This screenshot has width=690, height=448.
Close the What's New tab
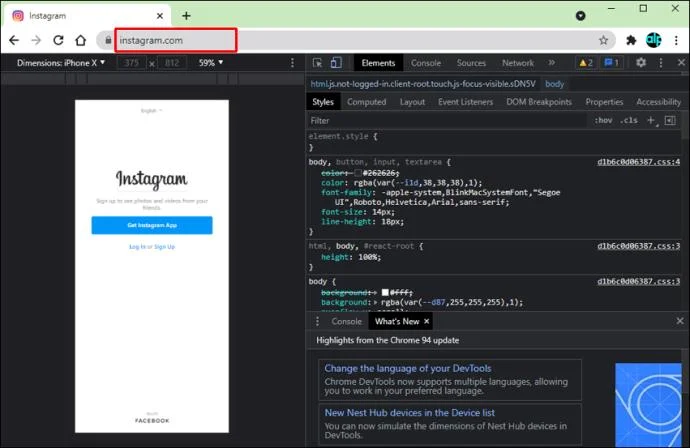(x=426, y=321)
